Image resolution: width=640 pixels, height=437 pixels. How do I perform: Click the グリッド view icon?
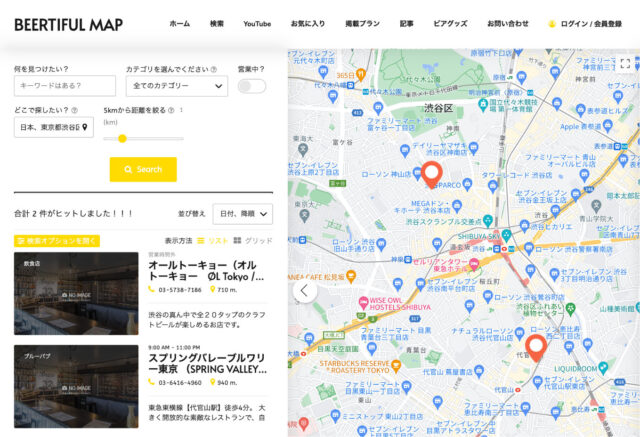pos(237,240)
